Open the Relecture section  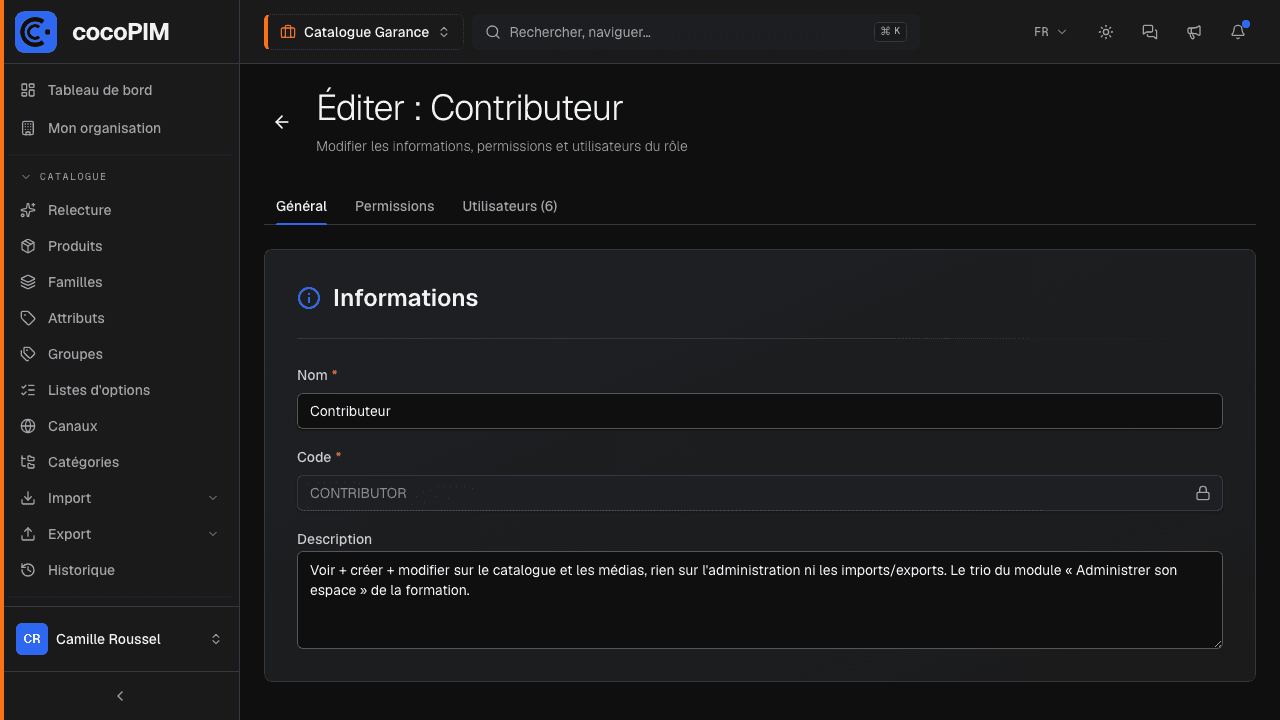point(120,210)
